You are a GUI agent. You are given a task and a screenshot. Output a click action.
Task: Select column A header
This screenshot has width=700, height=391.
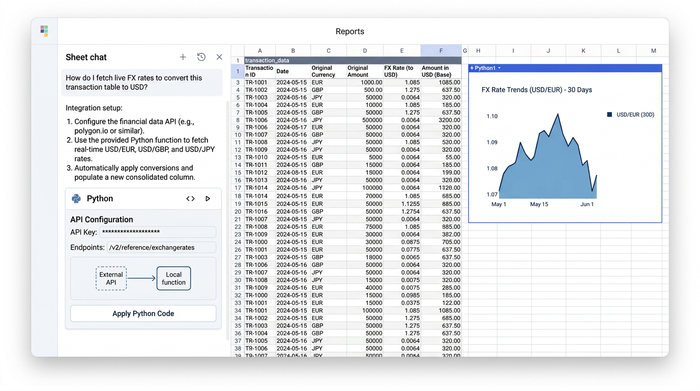(260, 50)
